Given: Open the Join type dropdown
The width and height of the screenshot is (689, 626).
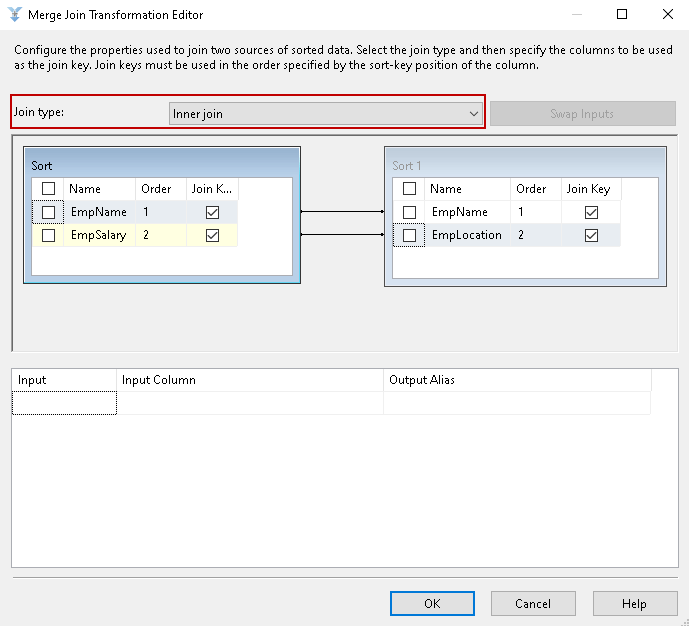Looking at the screenshot, I should click(x=326, y=114).
